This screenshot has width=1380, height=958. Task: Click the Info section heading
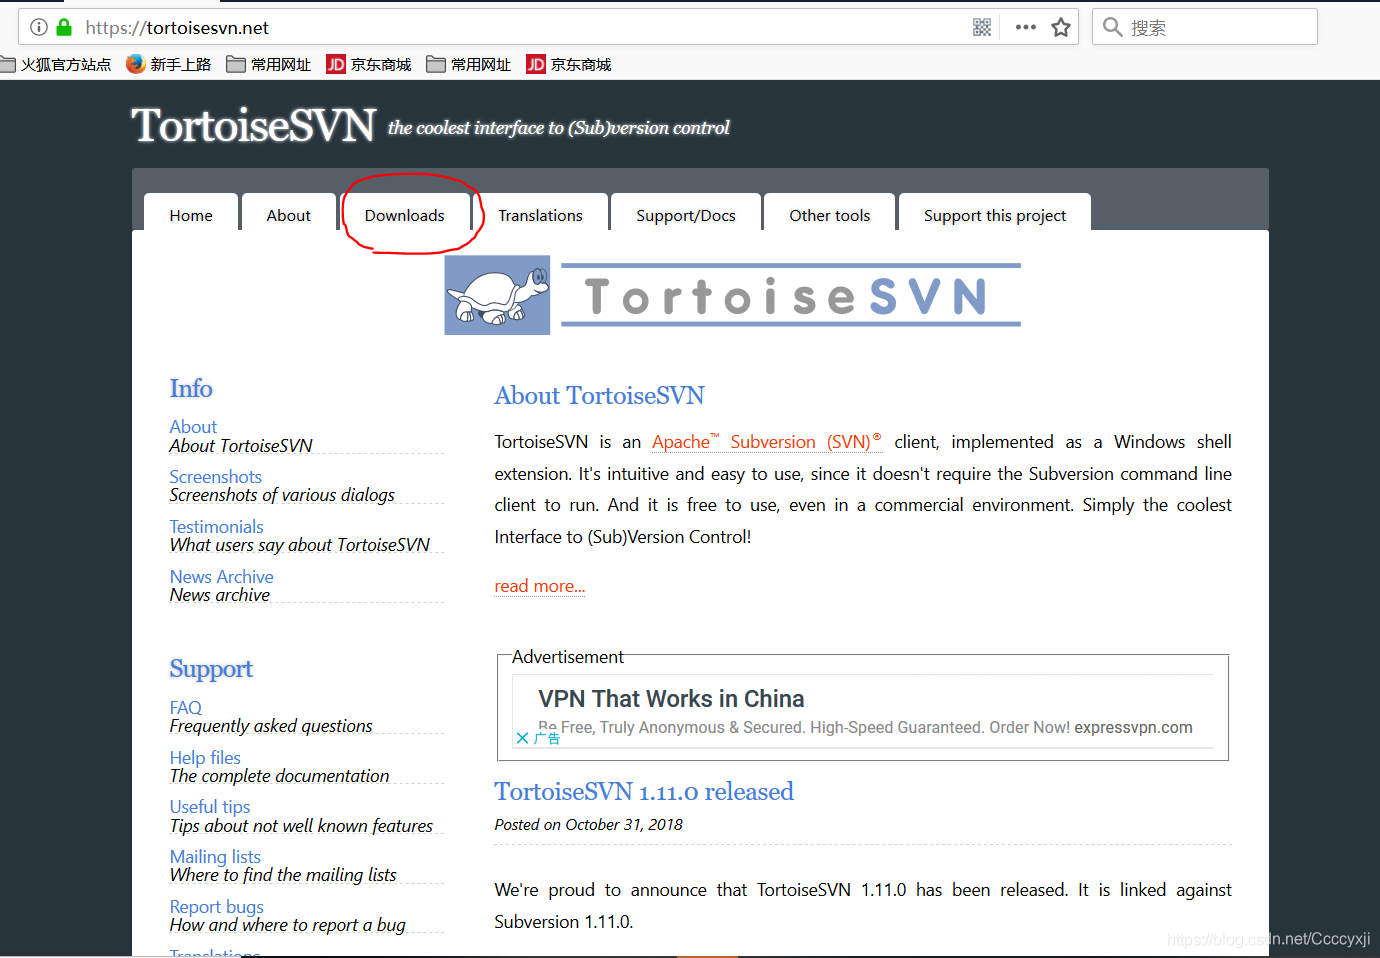click(x=191, y=389)
